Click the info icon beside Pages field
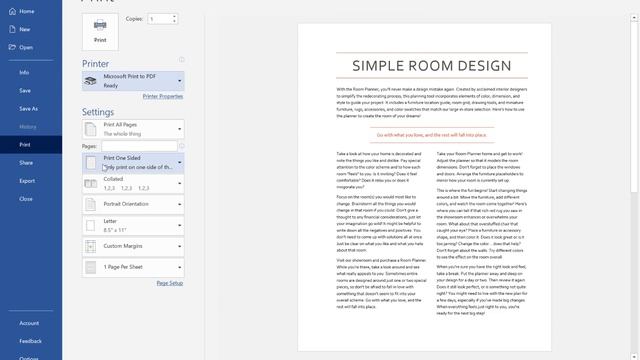Viewport: 640px width, 360px height. pyautogui.click(x=182, y=146)
